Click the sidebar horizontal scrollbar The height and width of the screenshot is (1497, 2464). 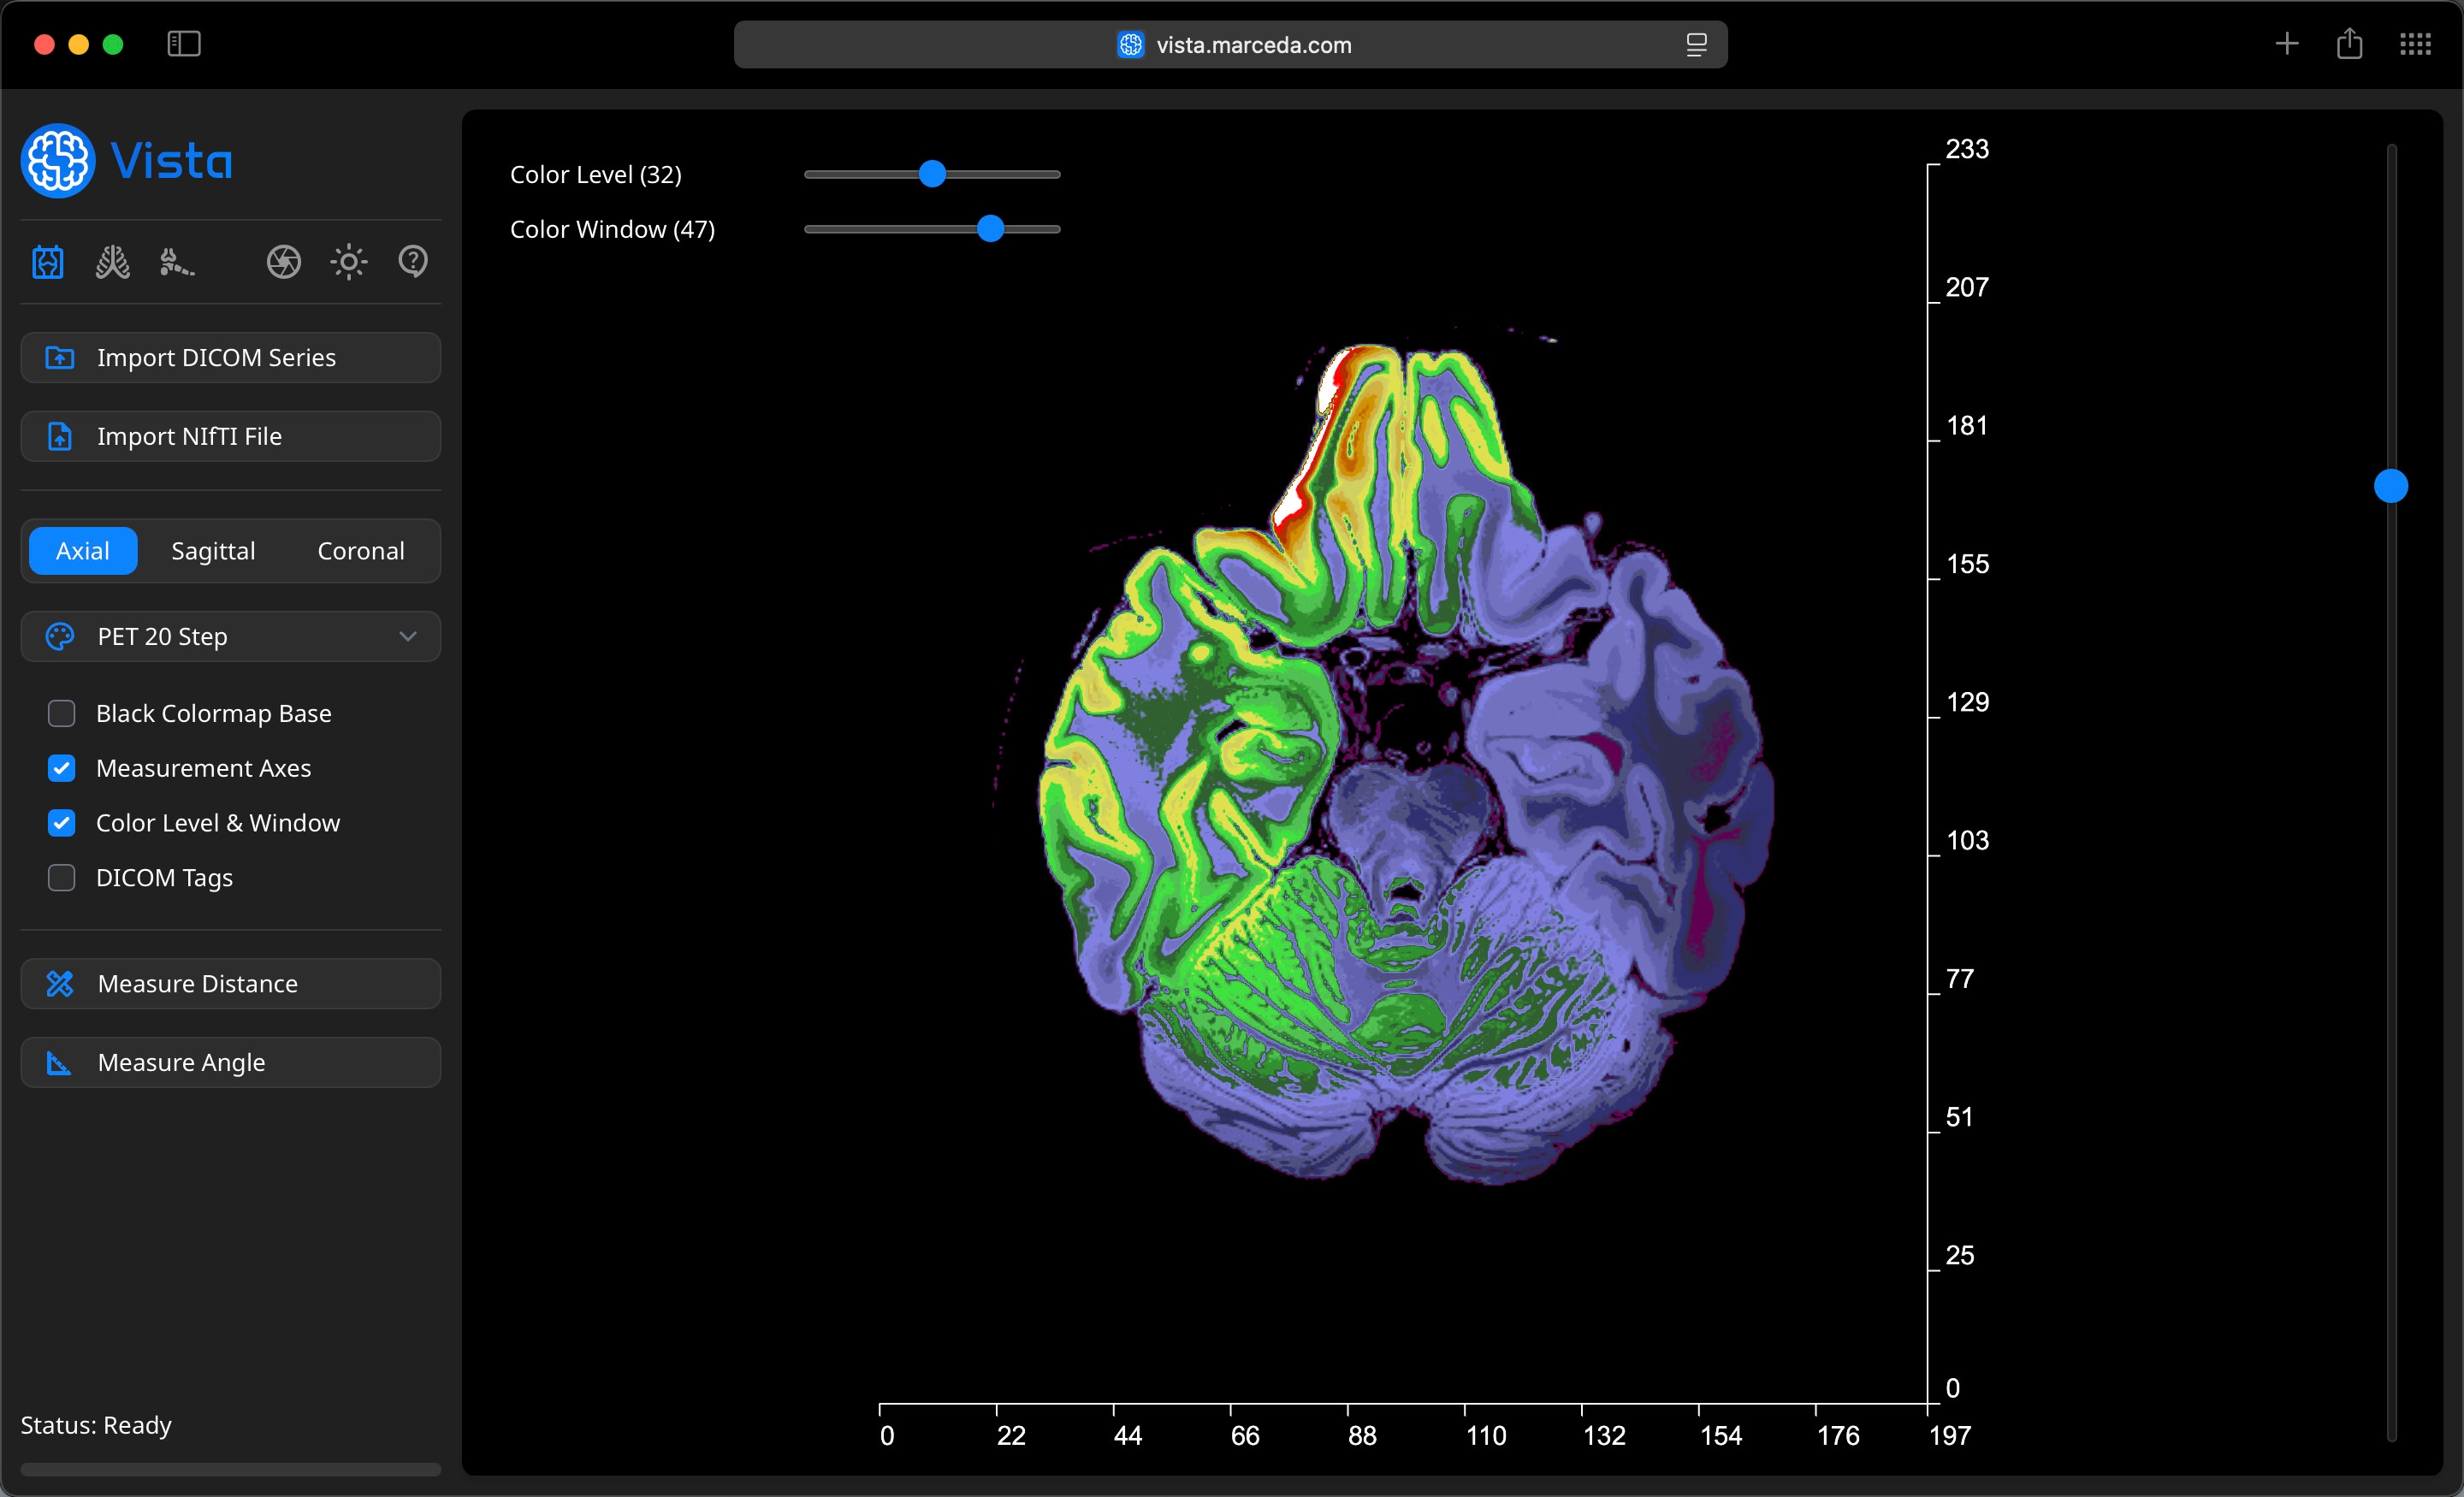point(231,1469)
